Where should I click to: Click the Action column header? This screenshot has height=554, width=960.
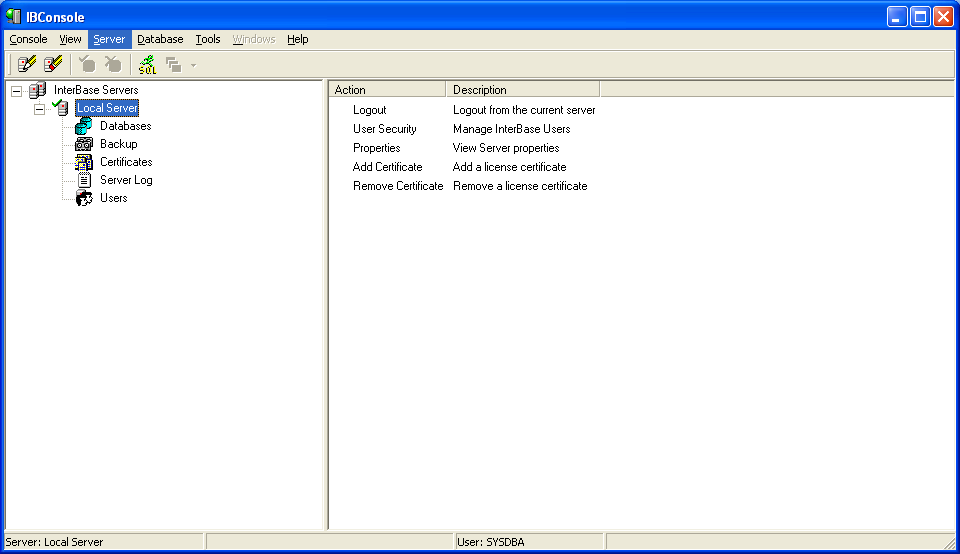pos(388,89)
